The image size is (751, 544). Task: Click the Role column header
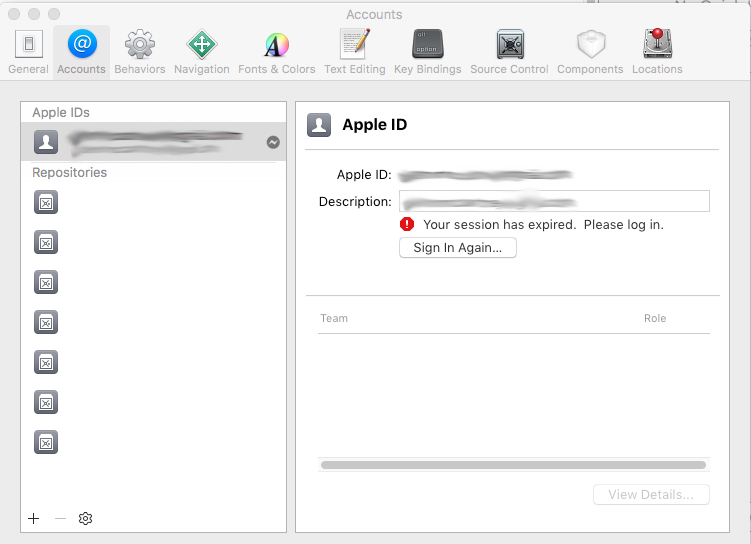(x=655, y=318)
